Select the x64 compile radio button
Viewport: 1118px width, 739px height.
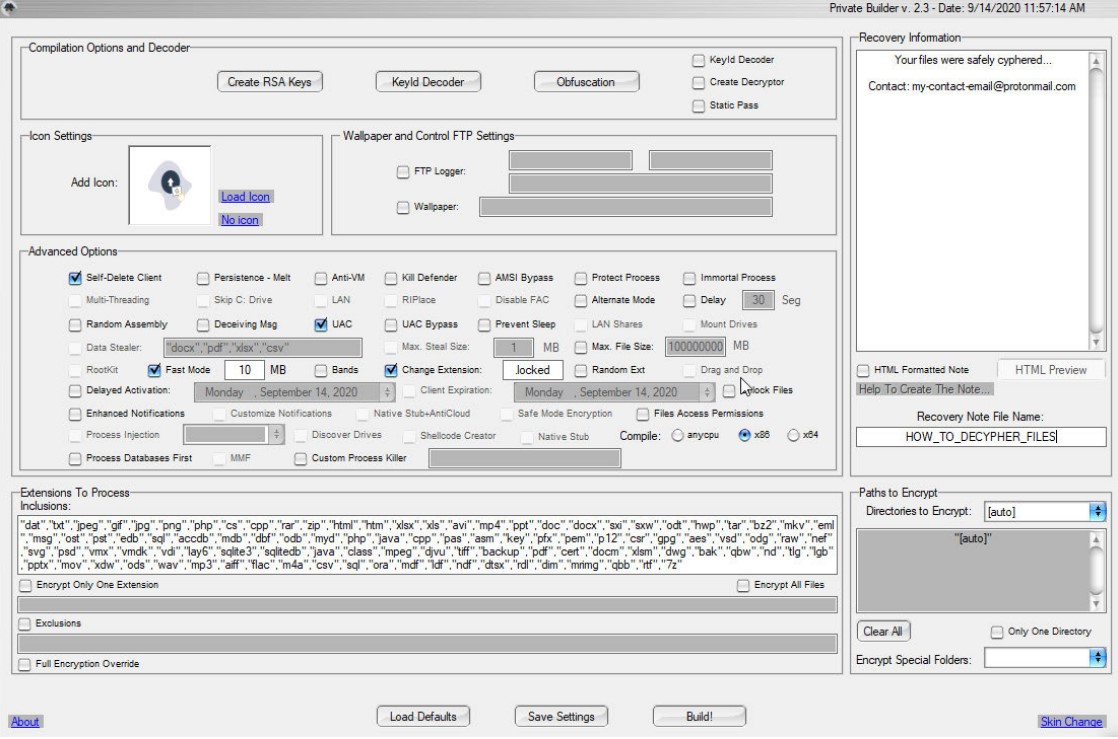pyautogui.click(x=795, y=435)
